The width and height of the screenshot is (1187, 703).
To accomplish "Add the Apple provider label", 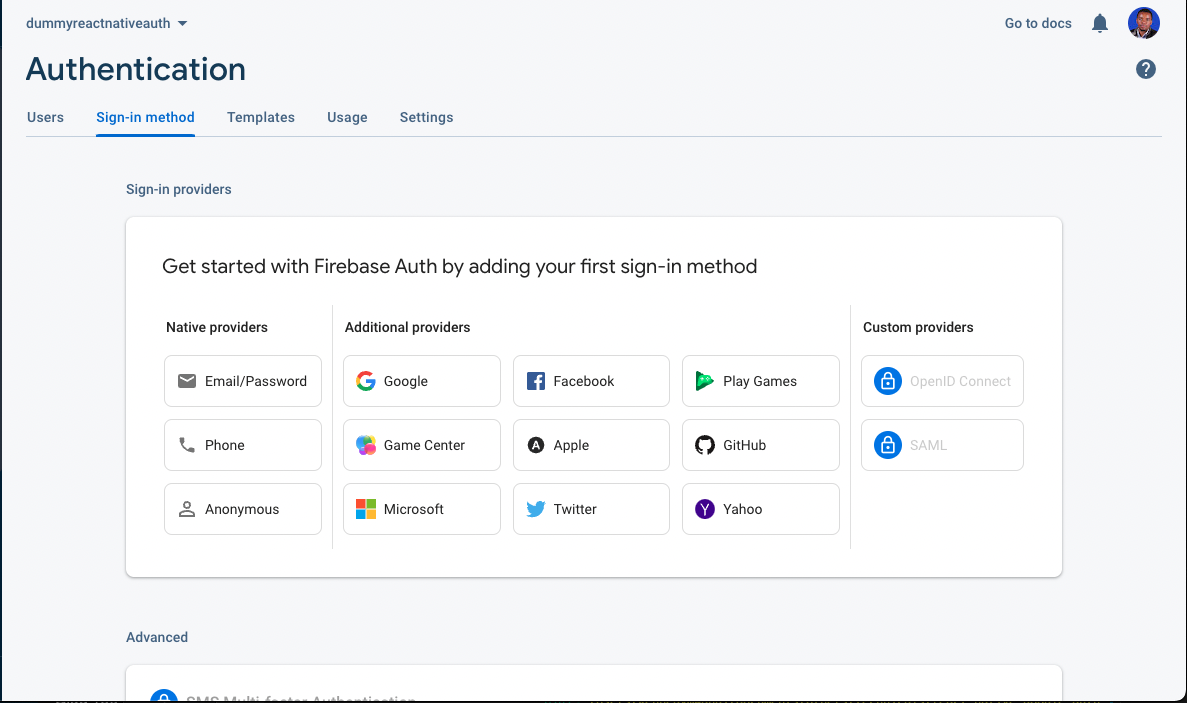I will point(571,446).
